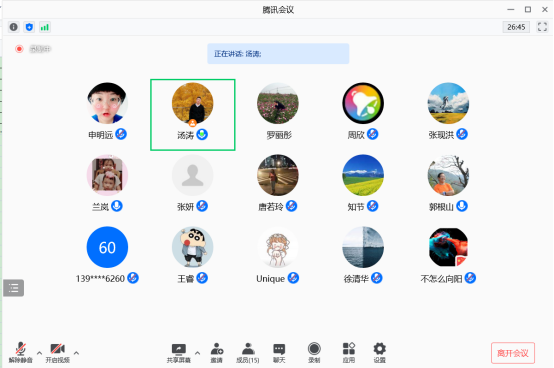Screen dimensions: 554x368
Task: Click 汤涛's active mic icon
Action: (x=202, y=134)
